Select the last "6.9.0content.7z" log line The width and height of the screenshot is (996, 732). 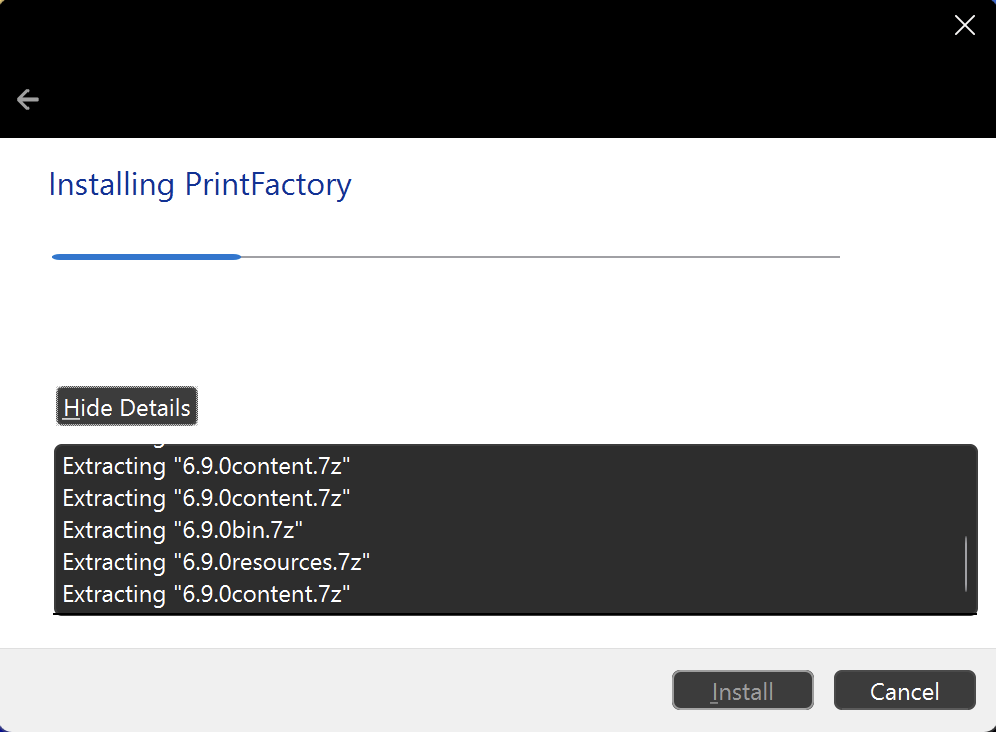click(206, 594)
